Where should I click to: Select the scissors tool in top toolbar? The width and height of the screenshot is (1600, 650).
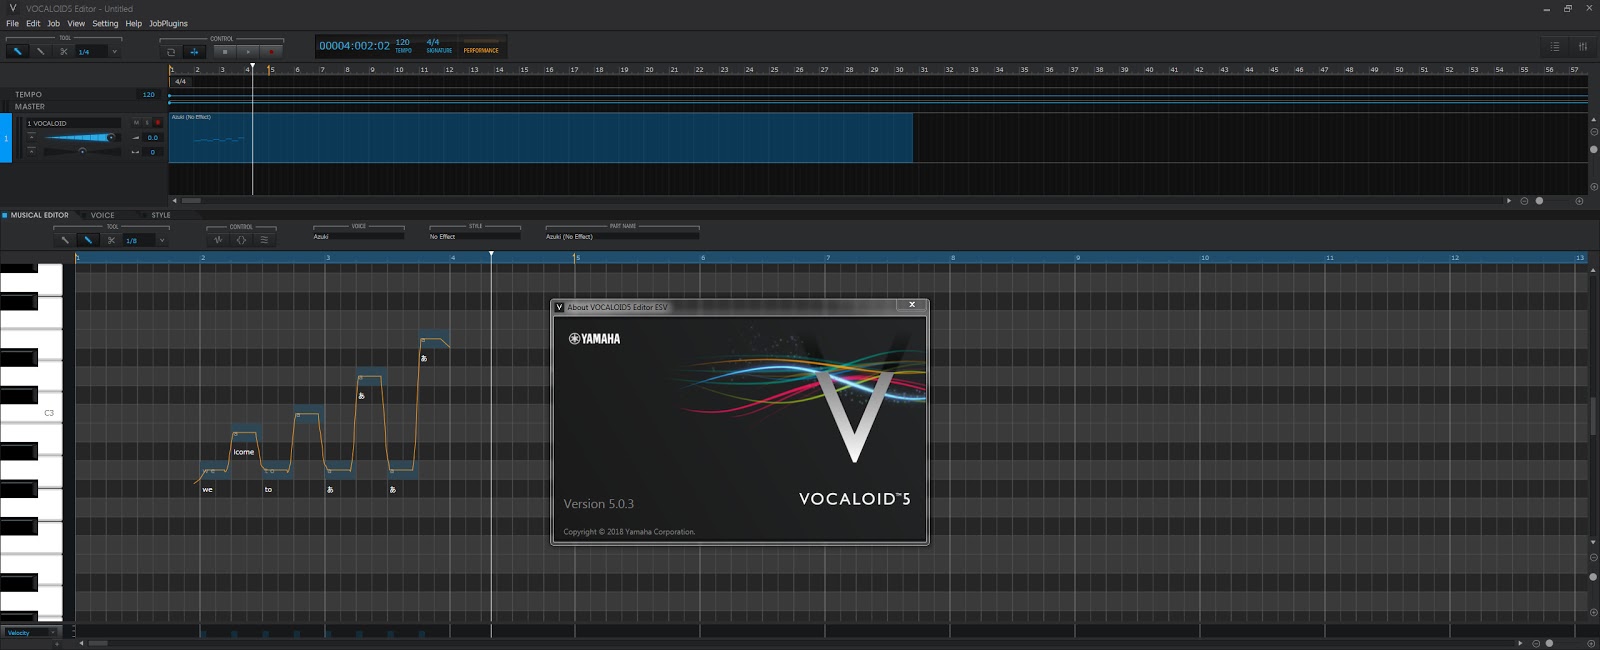pos(63,51)
